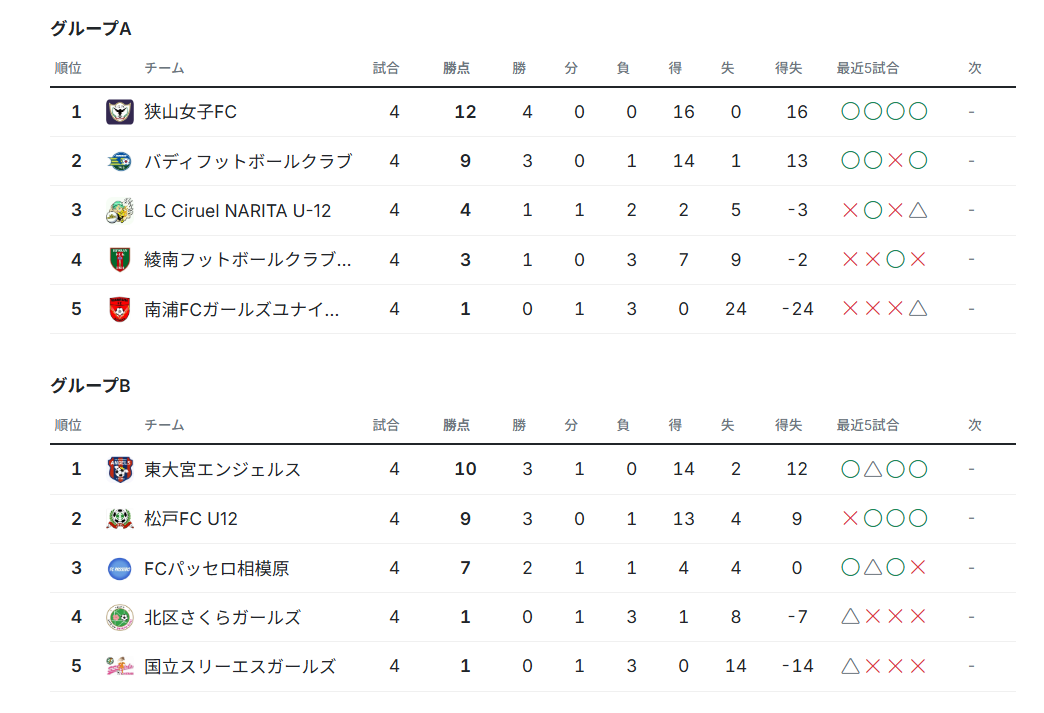The width and height of the screenshot is (1044, 713).
Task: Click the 狭山女子FC team crest icon
Action: click(x=120, y=112)
